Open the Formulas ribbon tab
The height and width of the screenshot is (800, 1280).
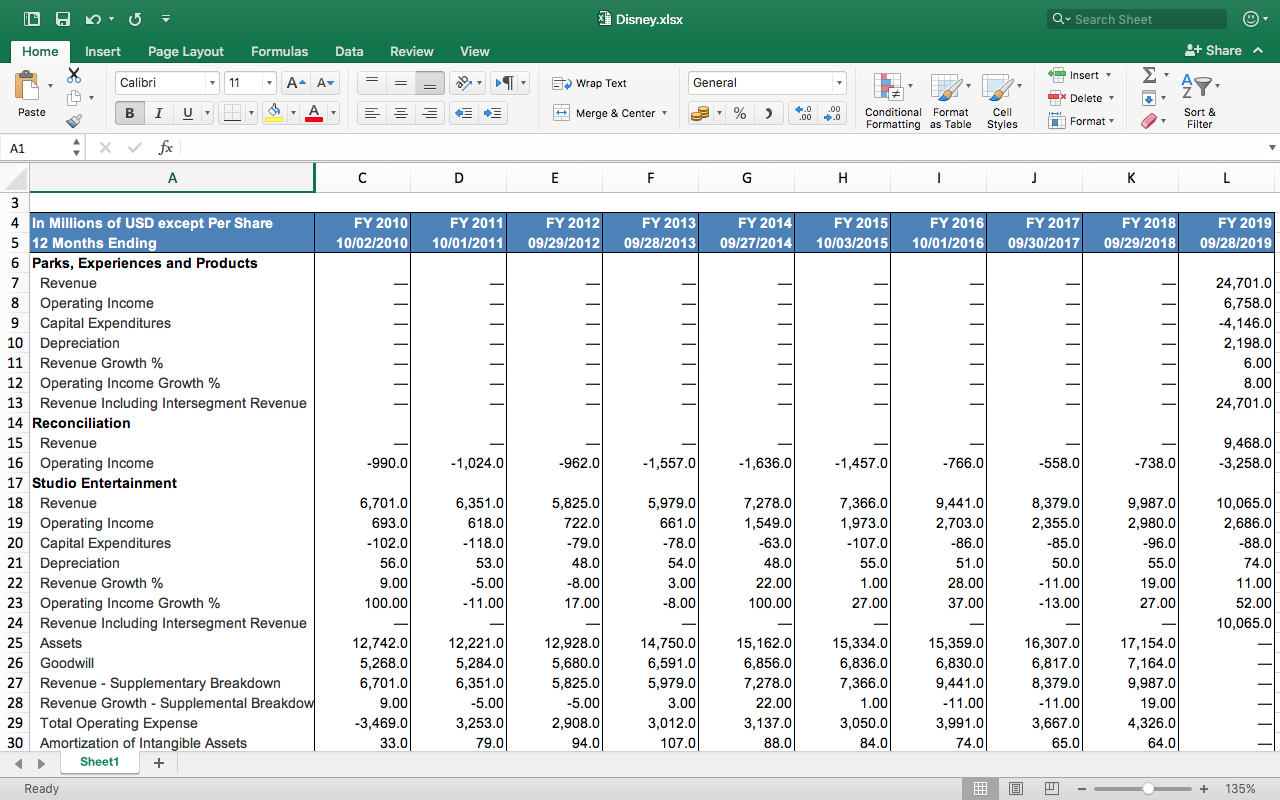coord(279,51)
